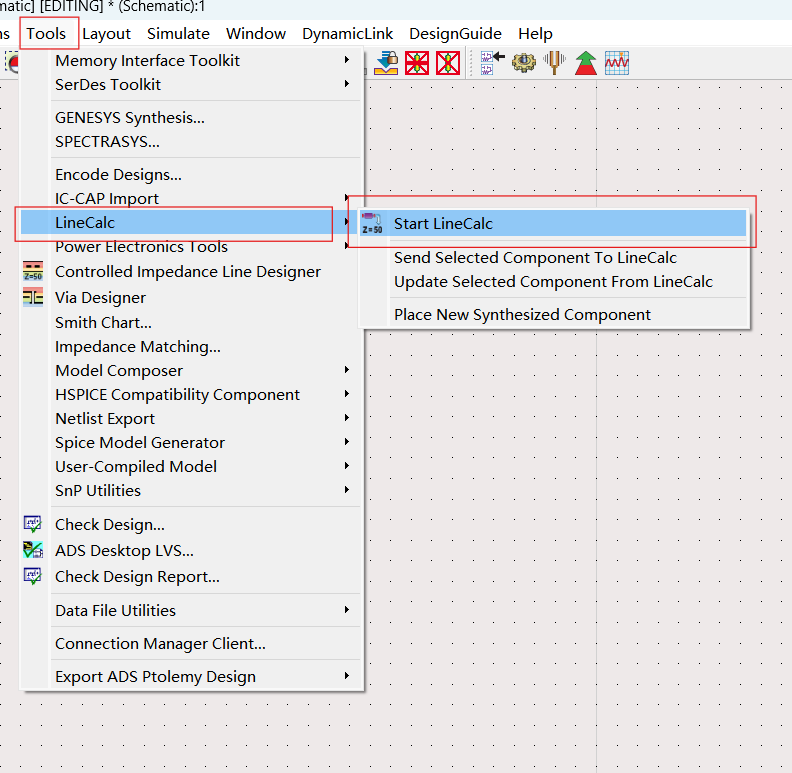Expand Export ADS Ptolemy Design submenu

[x=191, y=677]
